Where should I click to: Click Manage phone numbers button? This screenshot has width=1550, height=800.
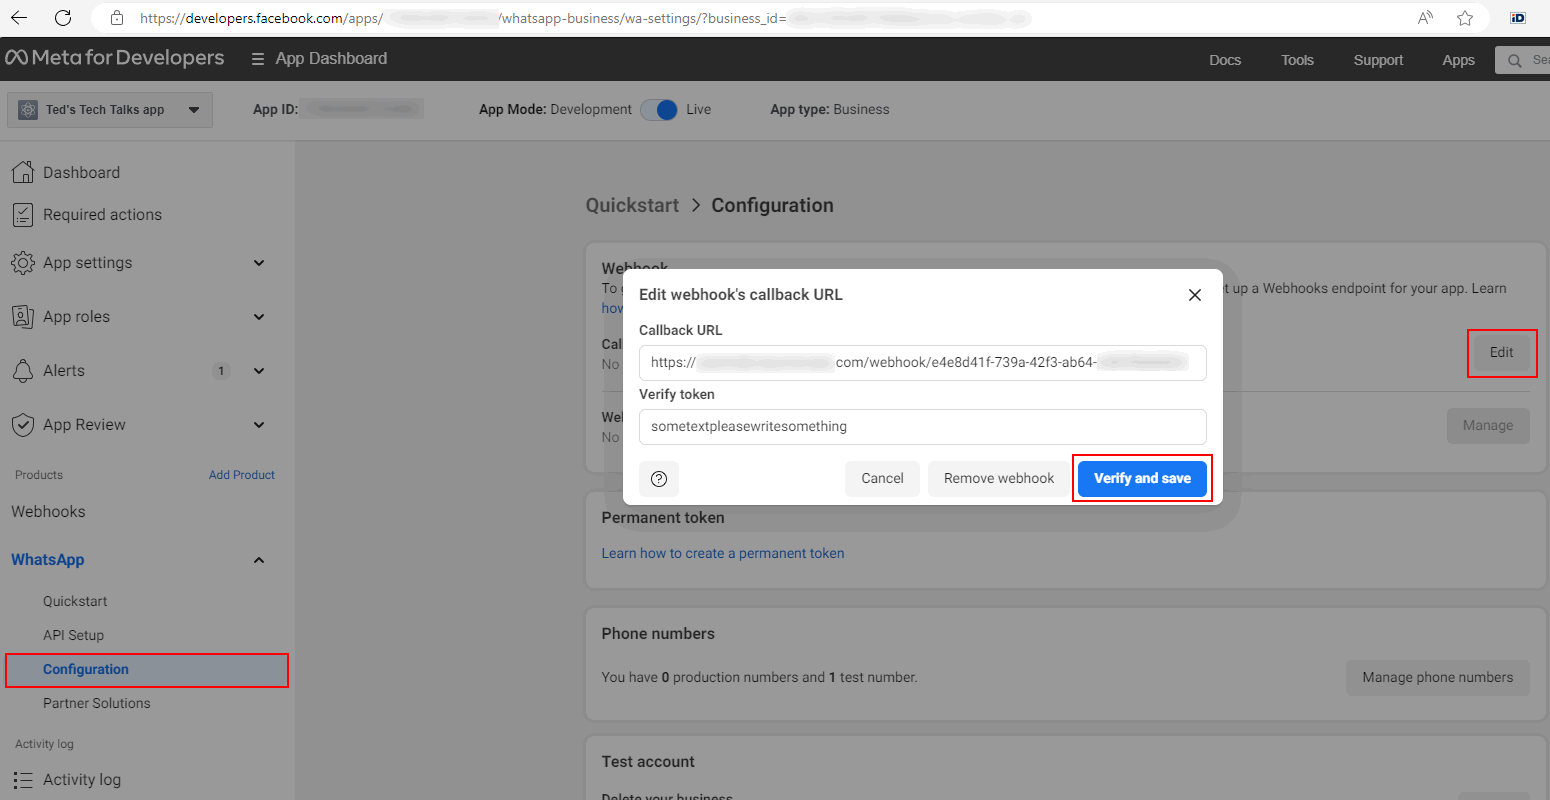point(1437,677)
